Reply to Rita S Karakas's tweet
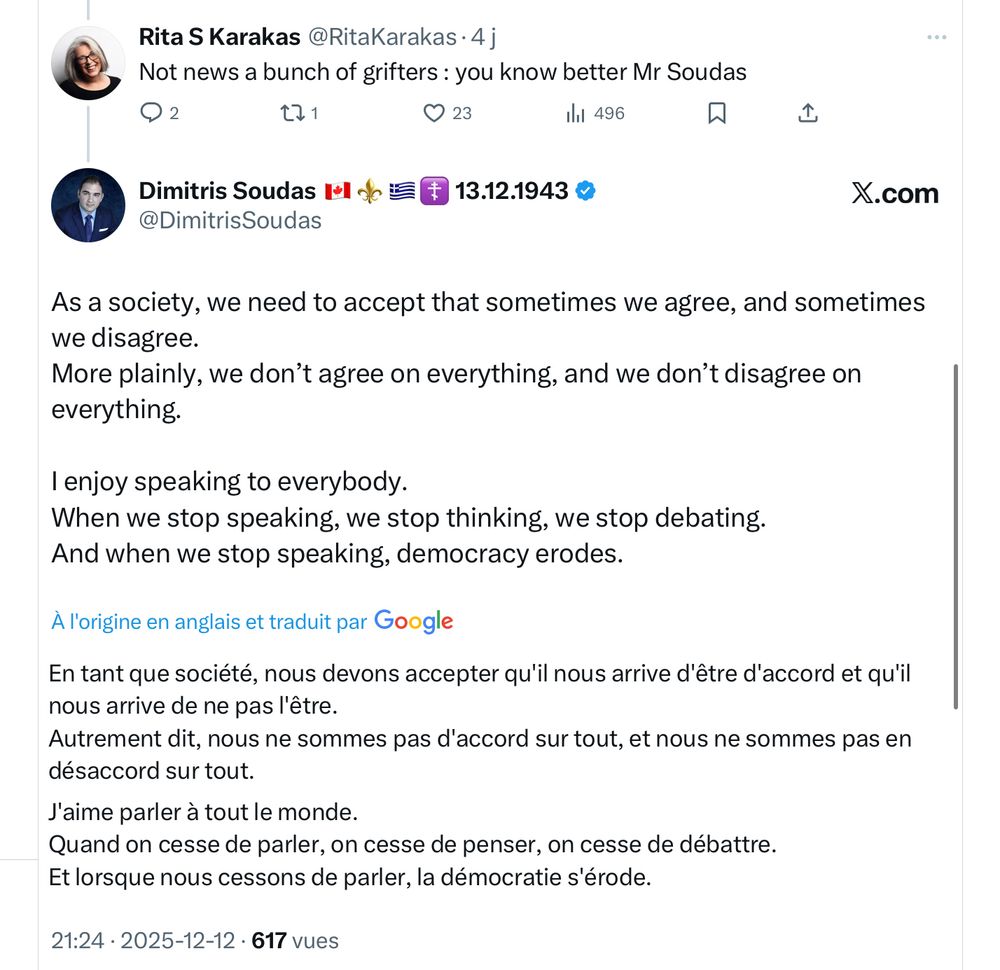This screenshot has height=970, width=1000. pyautogui.click(x=151, y=113)
